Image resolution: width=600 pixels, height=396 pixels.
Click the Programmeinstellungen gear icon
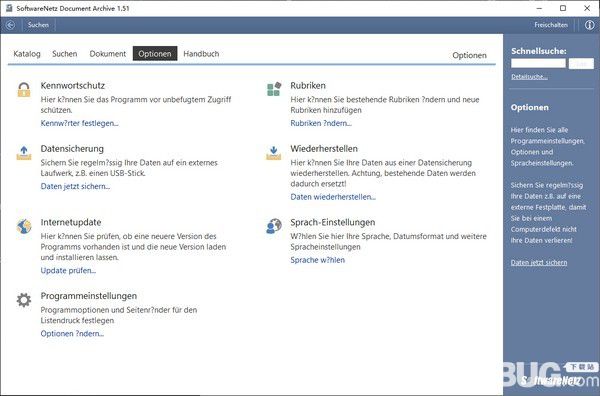pos(24,300)
